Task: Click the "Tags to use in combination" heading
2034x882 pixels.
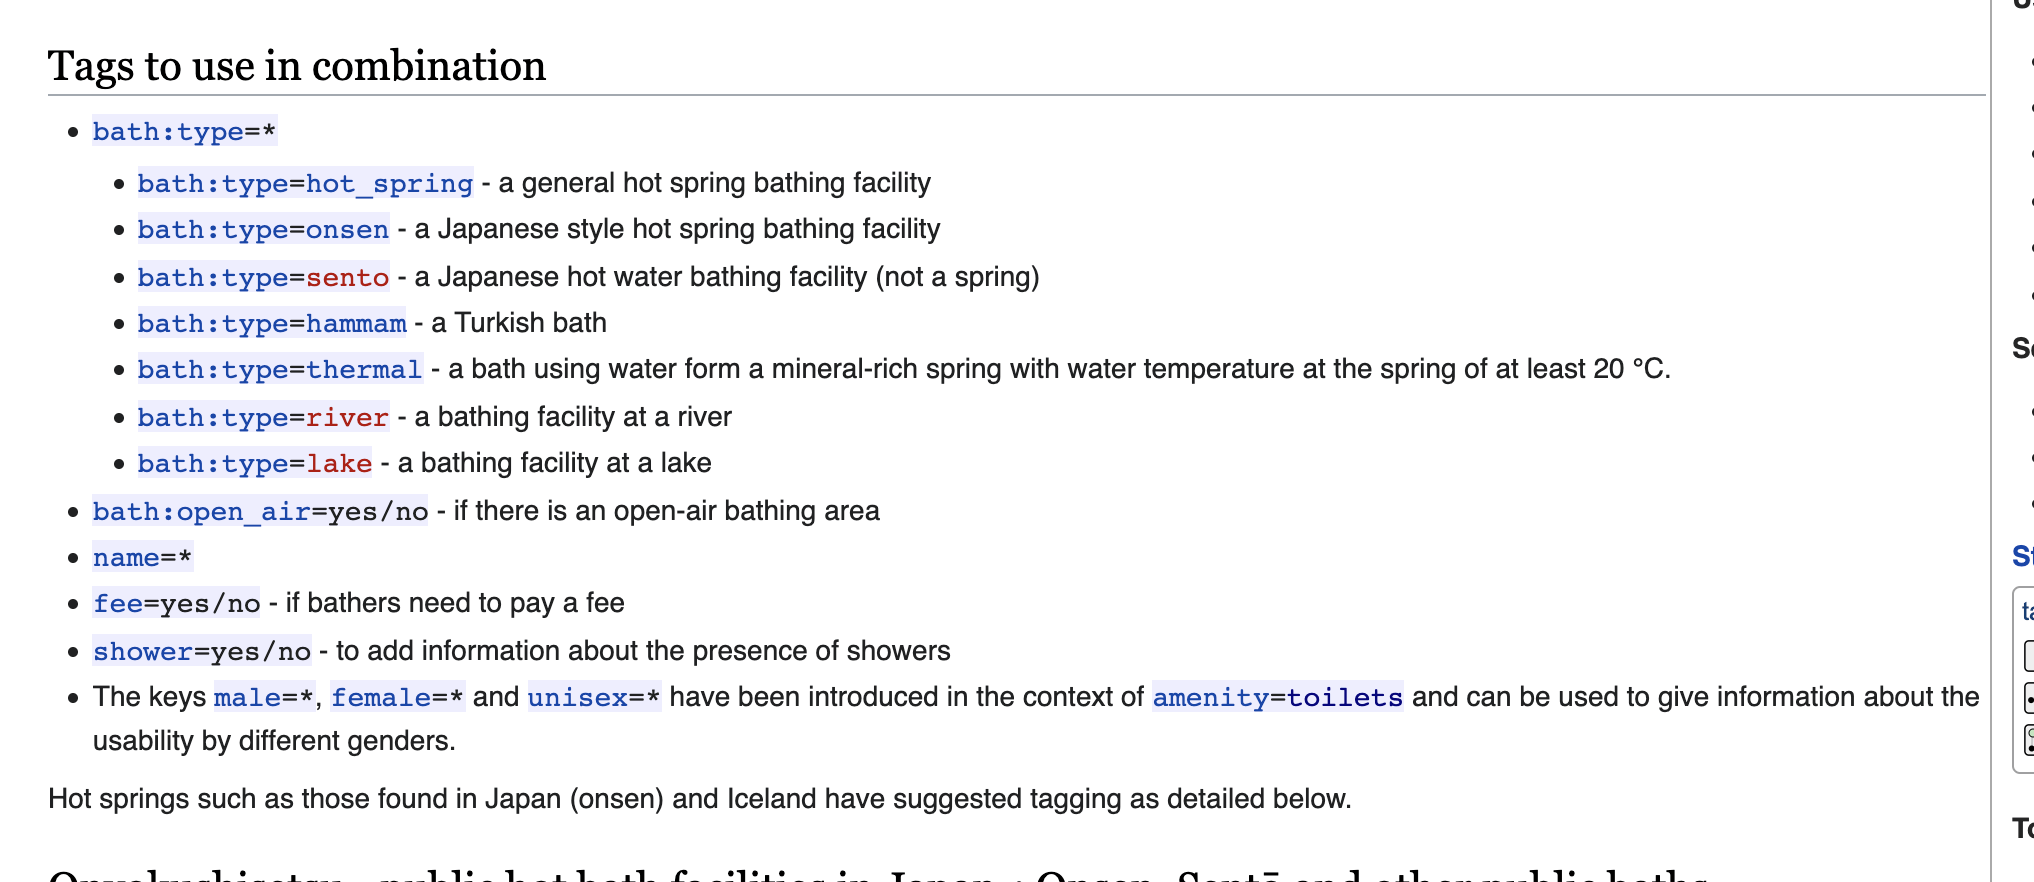Action: (297, 66)
